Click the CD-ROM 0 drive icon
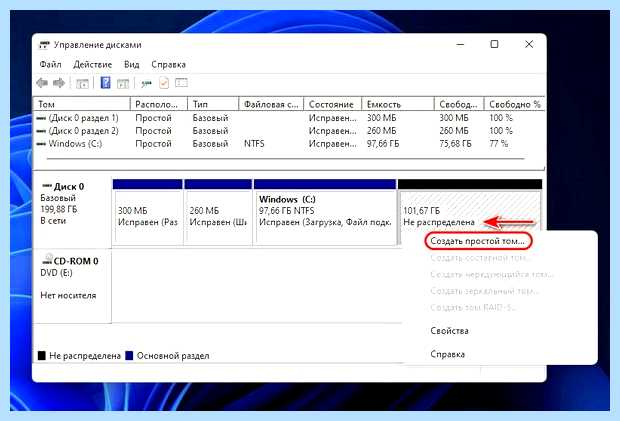The image size is (620, 421). 47,260
